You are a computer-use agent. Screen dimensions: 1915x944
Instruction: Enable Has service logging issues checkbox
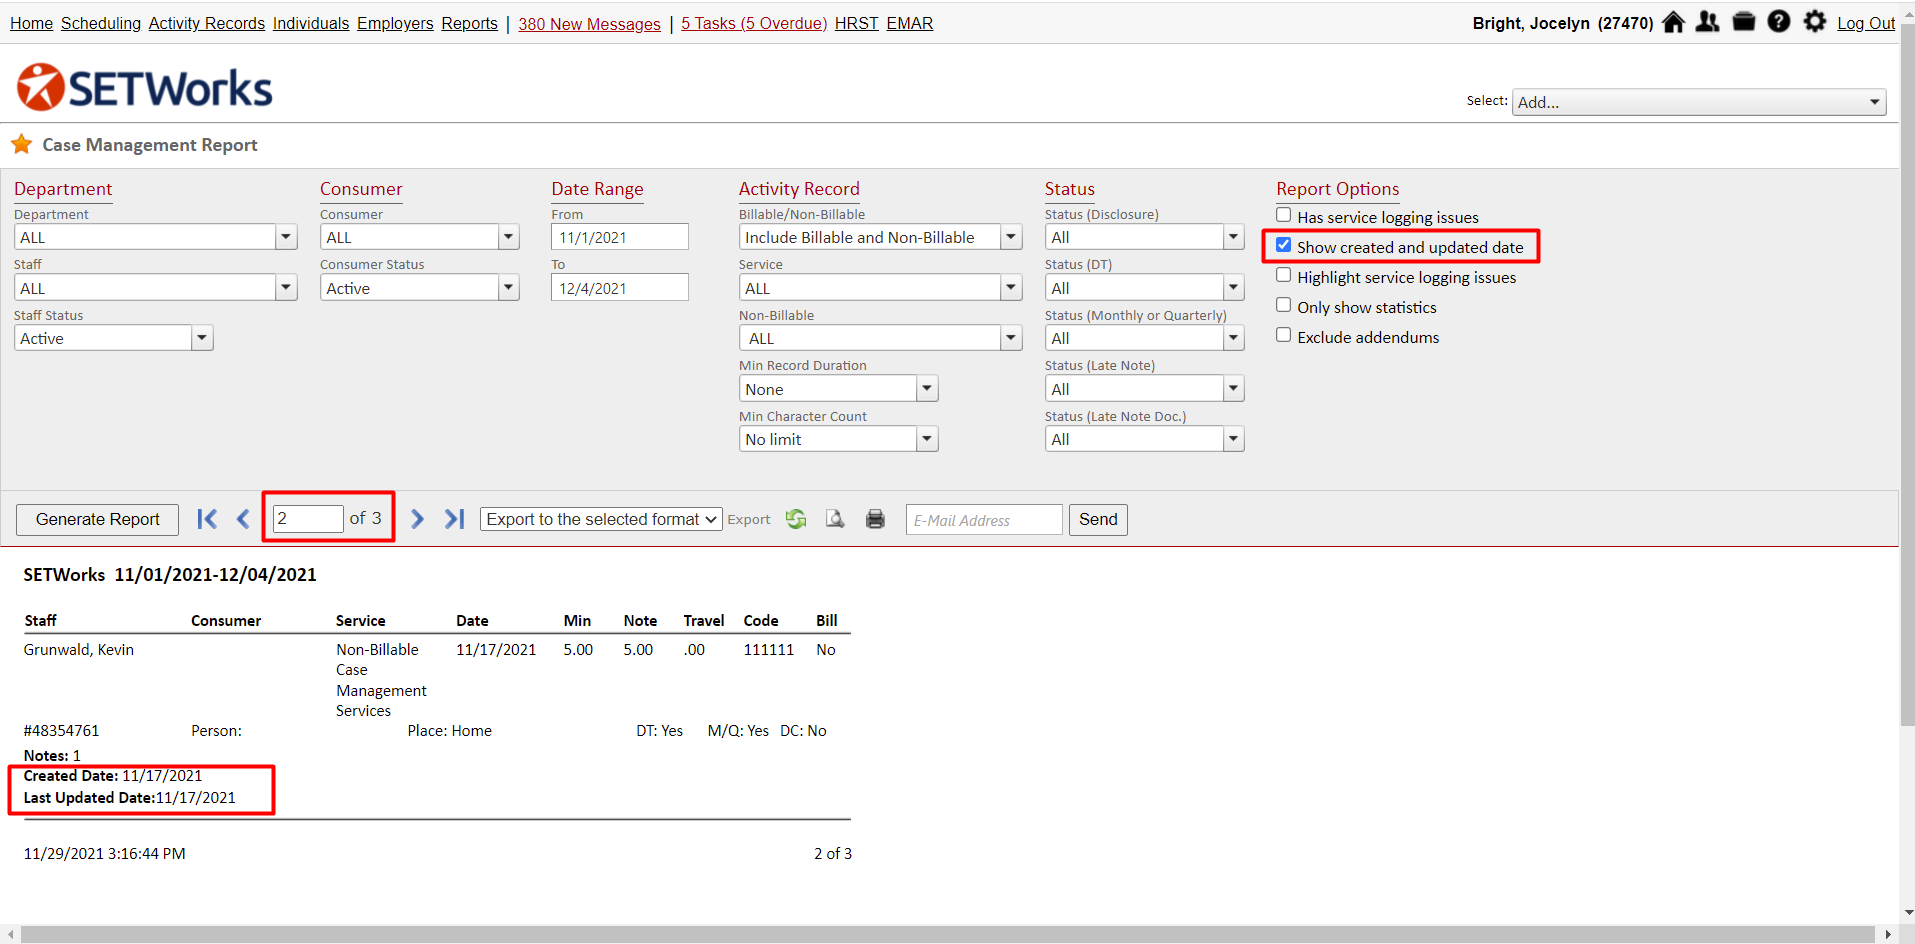(1283, 215)
